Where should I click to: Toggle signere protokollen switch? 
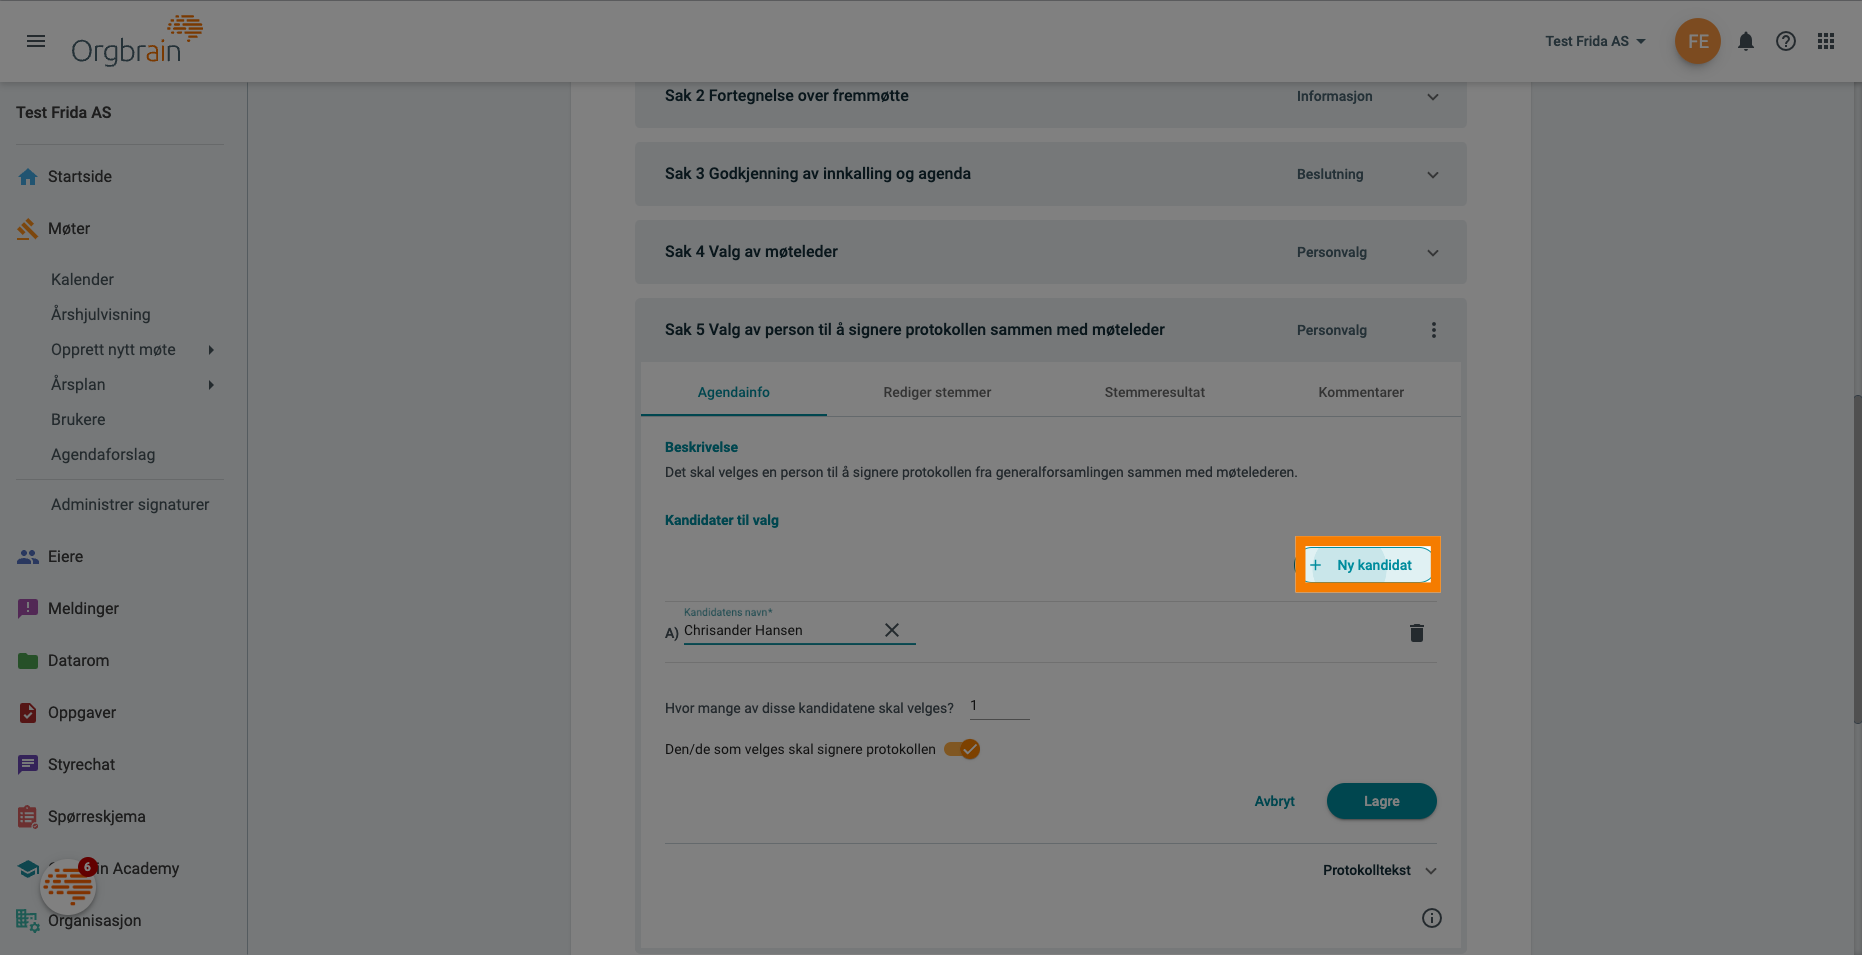click(962, 749)
